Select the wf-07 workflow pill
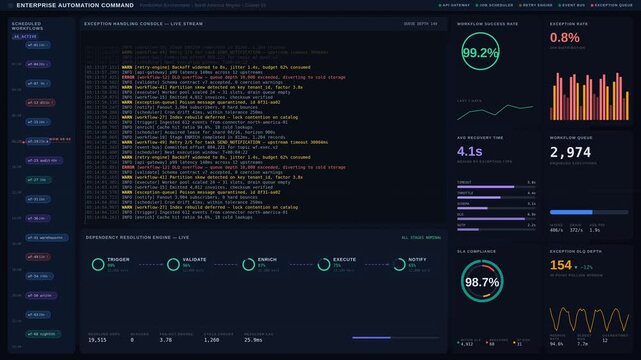Screen dimensions: 641x360 coord(38,83)
